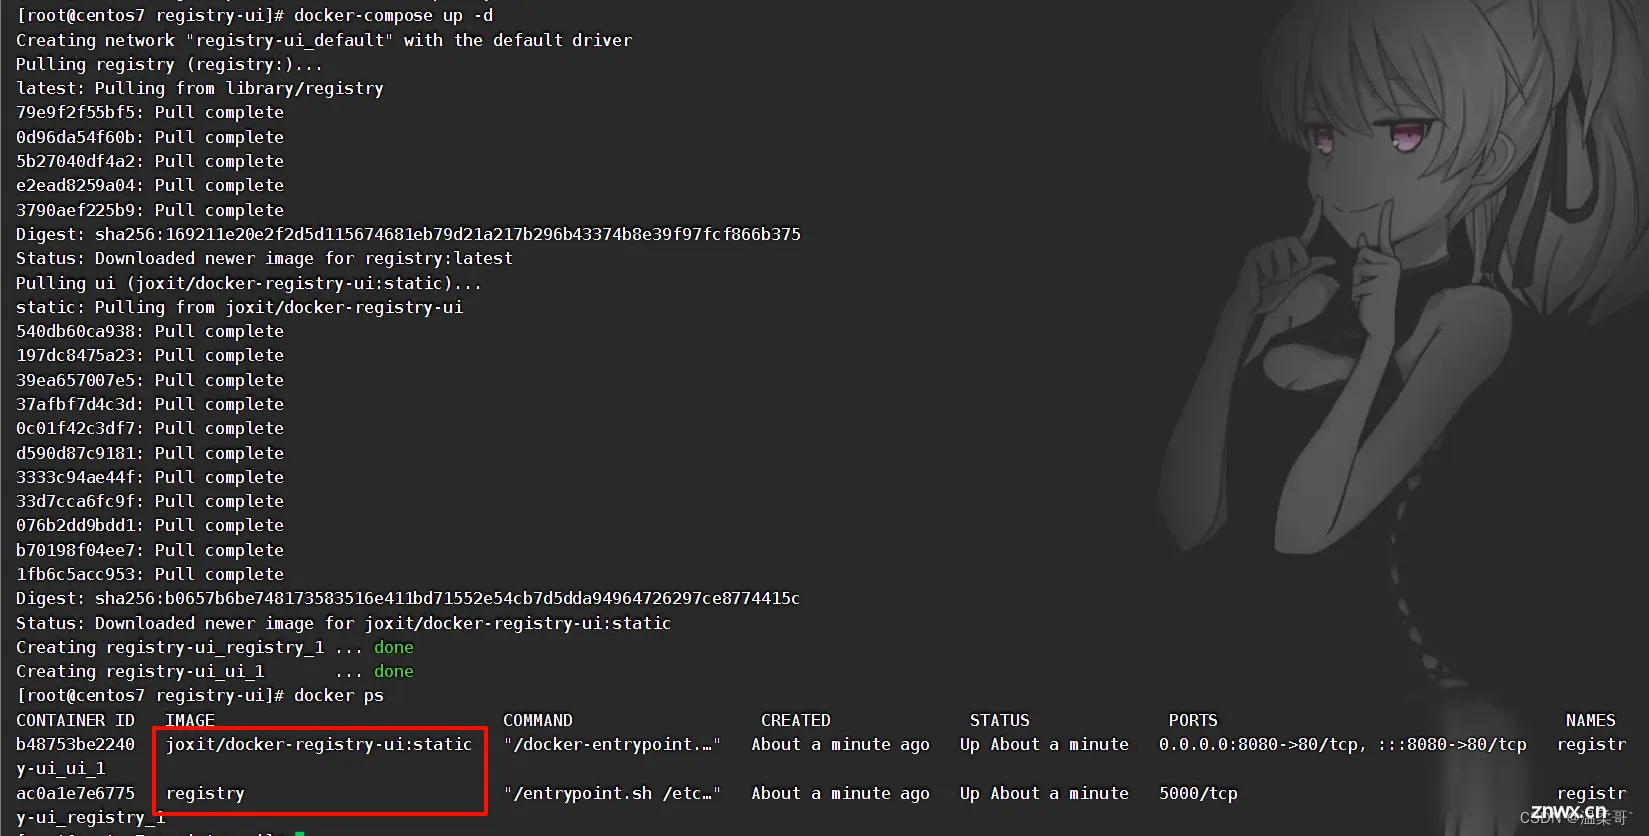Click image name joxit/docker-registry-ui:static in table
Viewport: 1649px width, 836px height.
point(319,744)
